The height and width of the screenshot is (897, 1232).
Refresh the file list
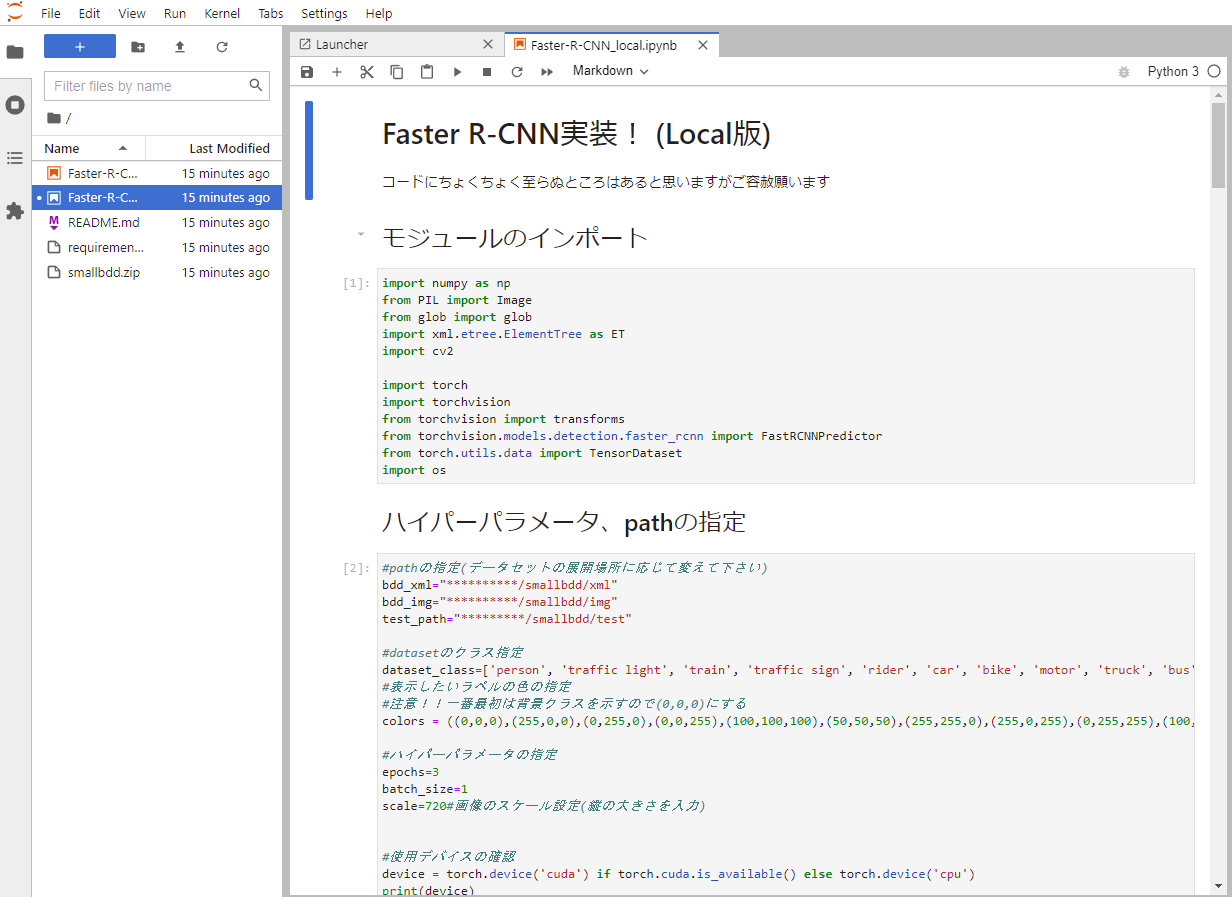(222, 47)
